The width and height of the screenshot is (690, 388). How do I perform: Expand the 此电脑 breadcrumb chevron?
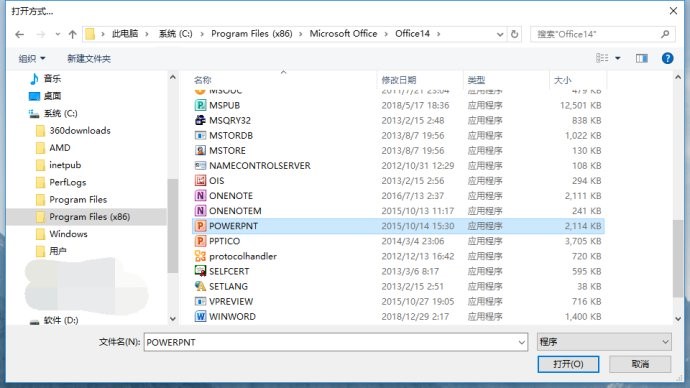[147, 34]
